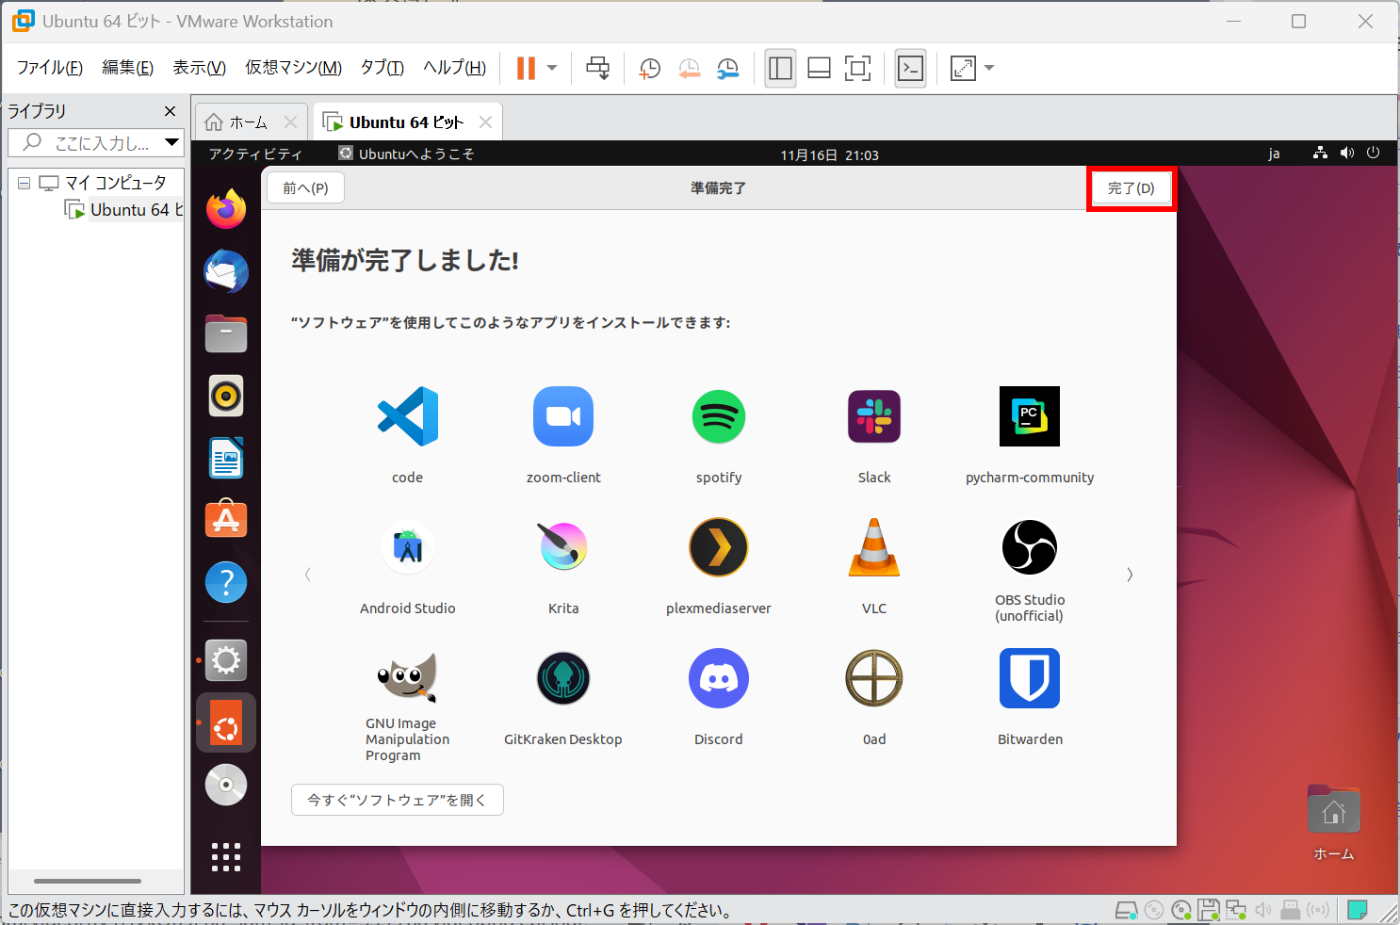Open the power options dropdown arrow beside pause
The width and height of the screenshot is (1400, 925).
point(552,68)
